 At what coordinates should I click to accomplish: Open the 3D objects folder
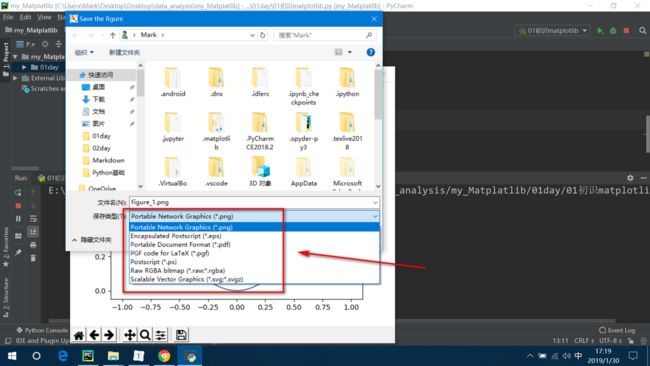(x=260, y=172)
